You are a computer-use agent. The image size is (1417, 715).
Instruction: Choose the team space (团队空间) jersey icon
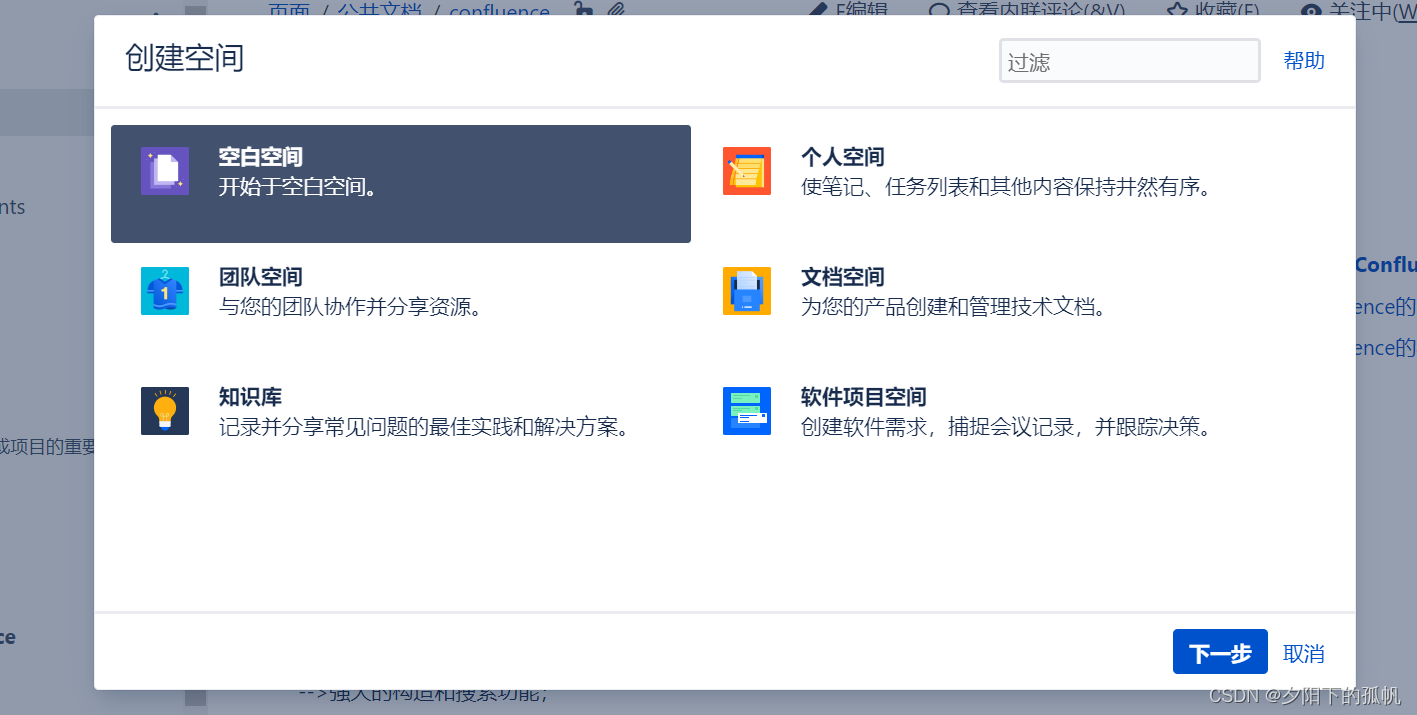(165, 291)
